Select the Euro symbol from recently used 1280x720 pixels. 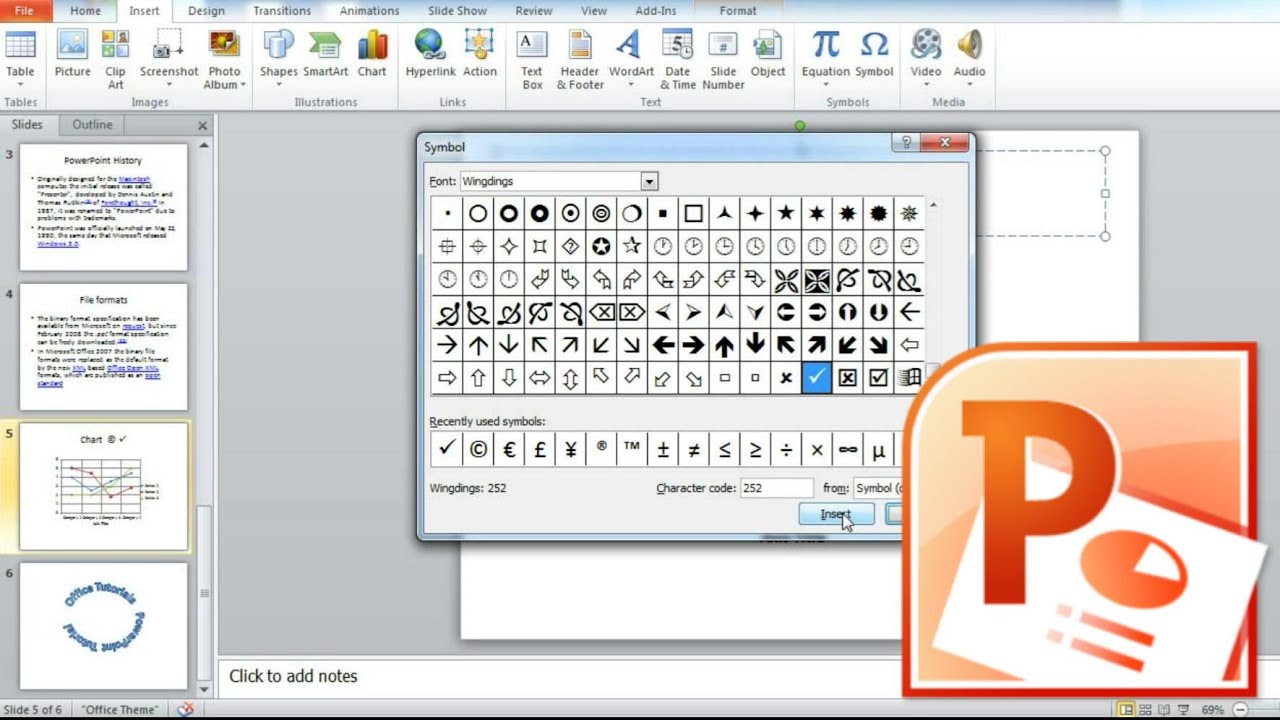click(x=508, y=449)
